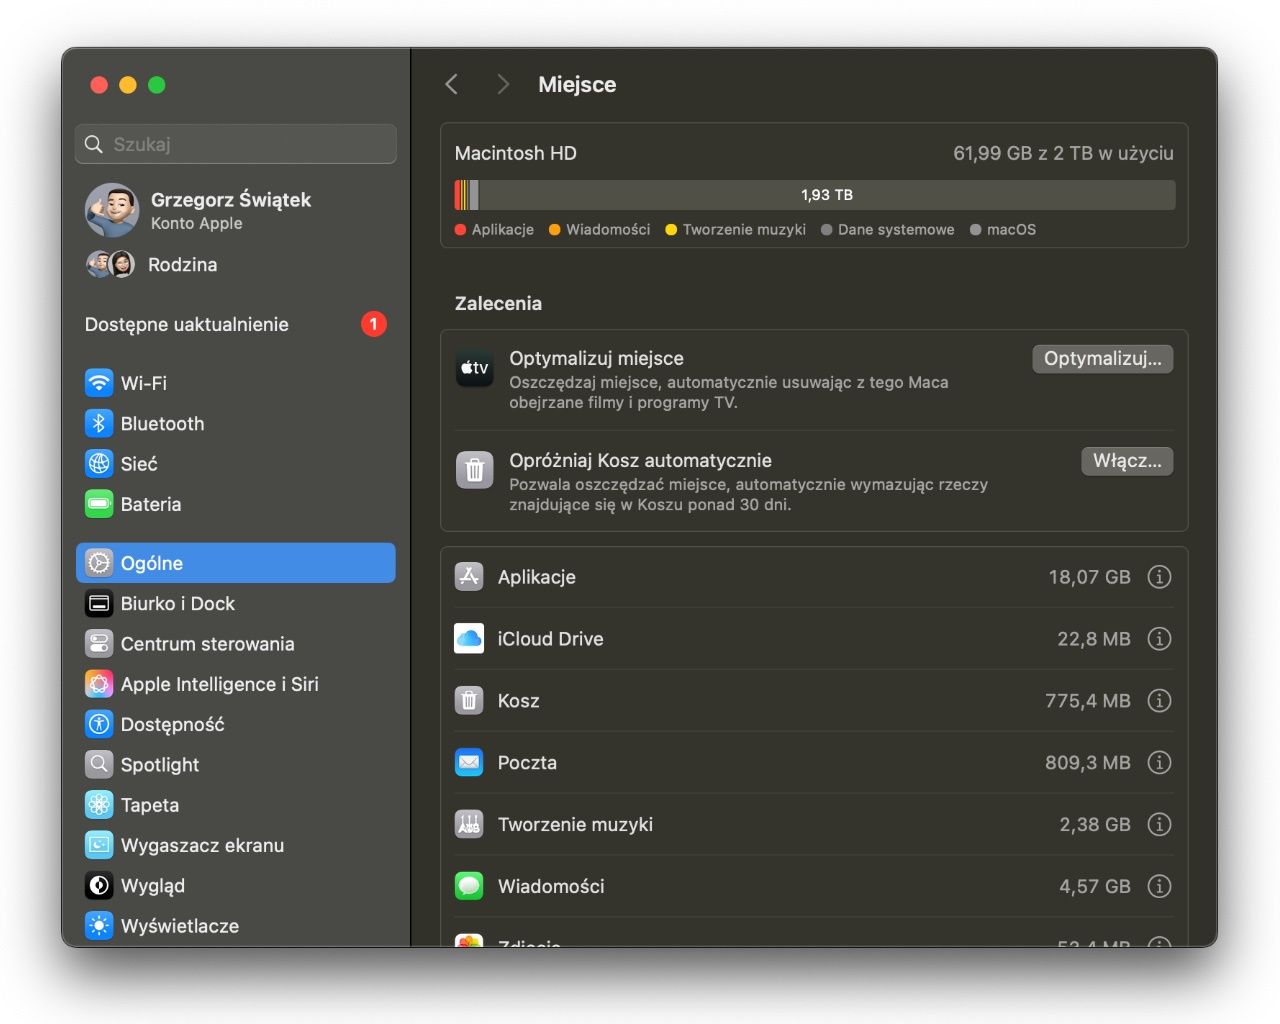Select Wi-Fi label in sidebar
This screenshot has width=1280, height=1024.
[144, 383]
